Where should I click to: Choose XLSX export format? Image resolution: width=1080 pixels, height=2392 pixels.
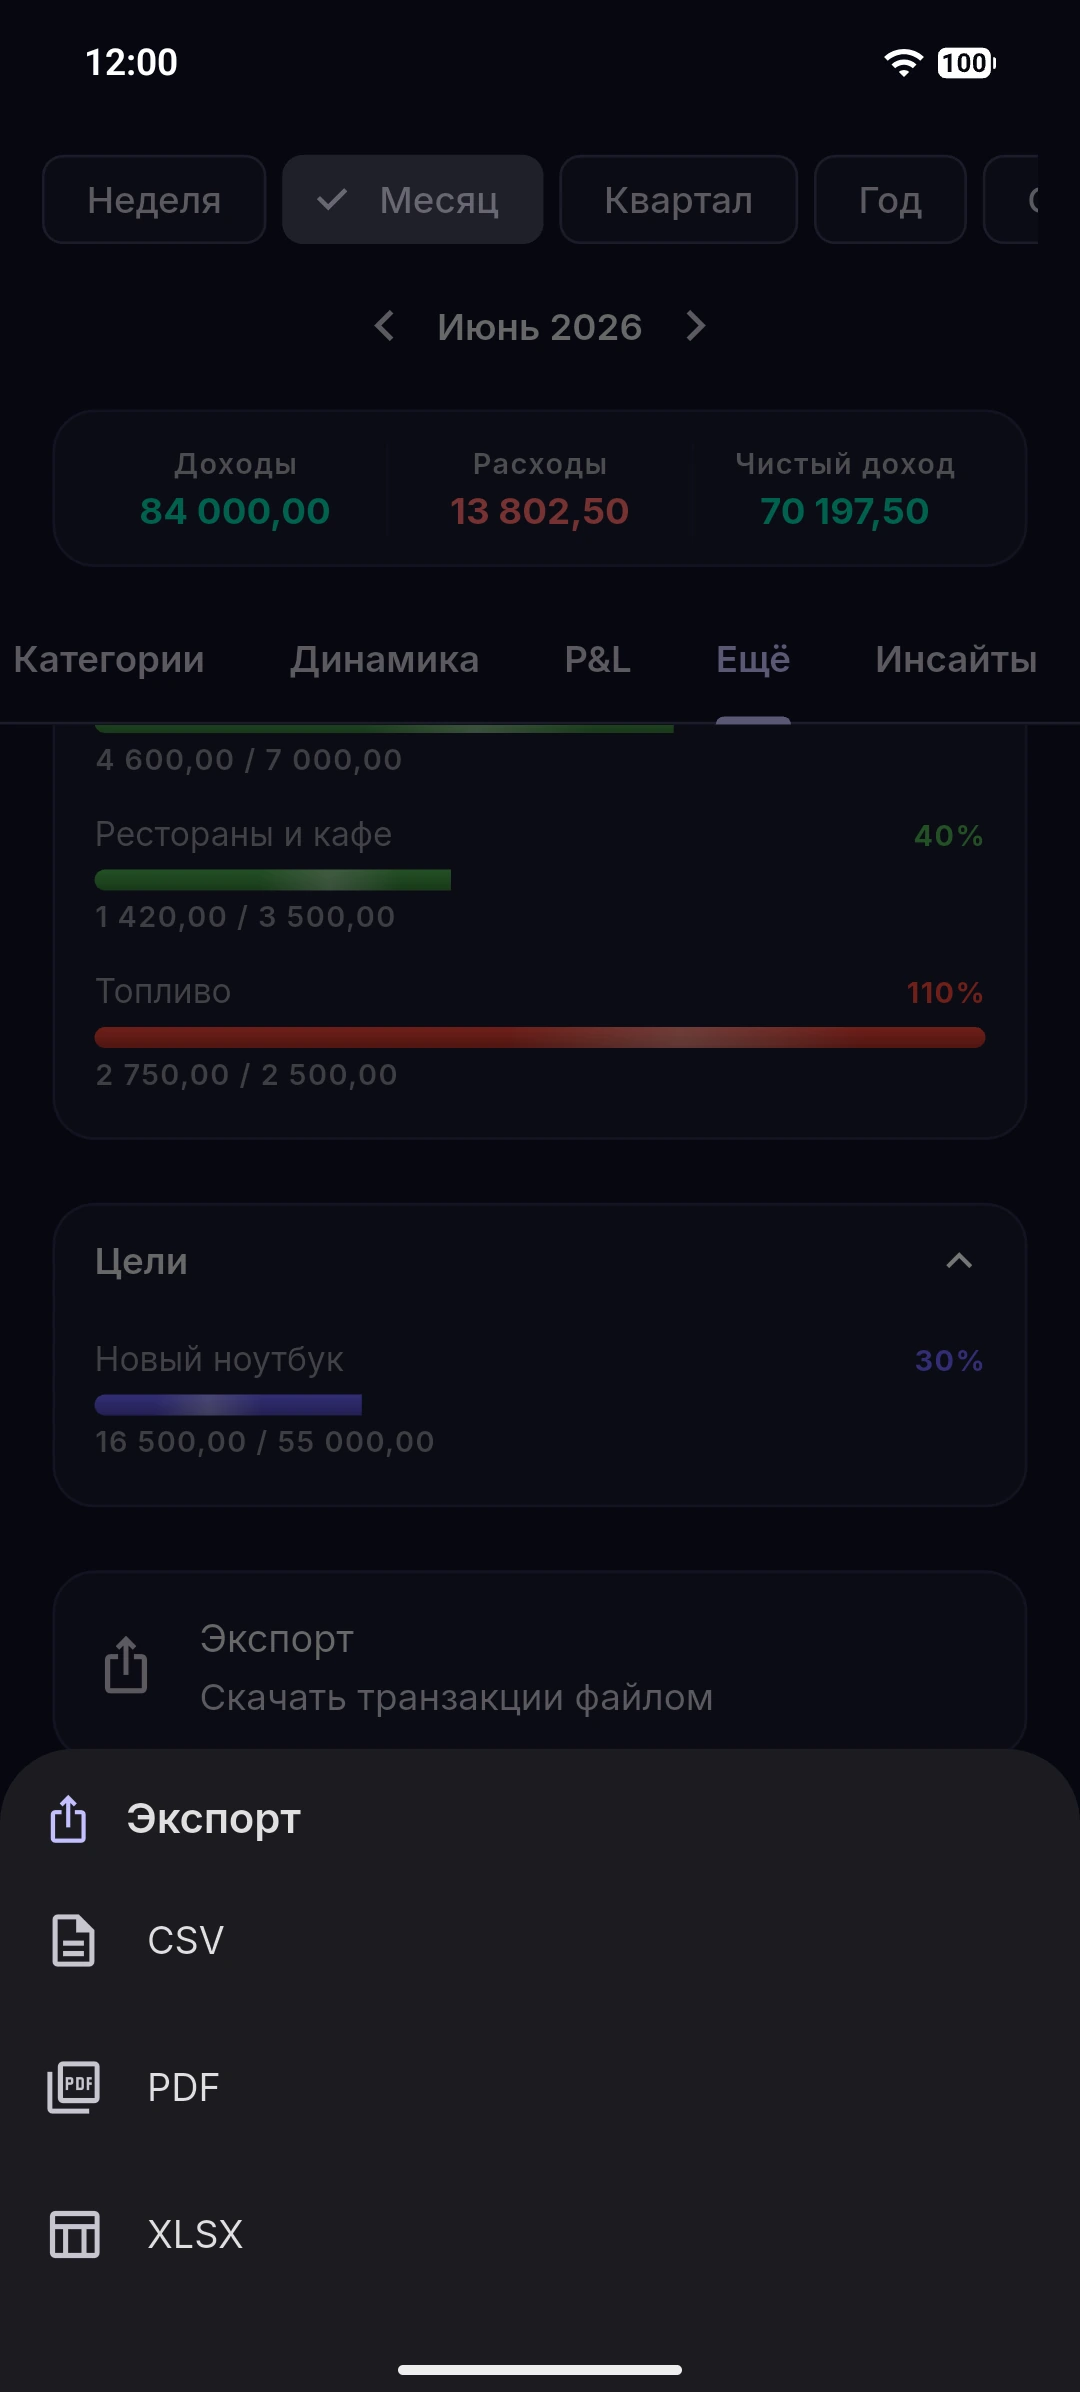pos(540,2234)
